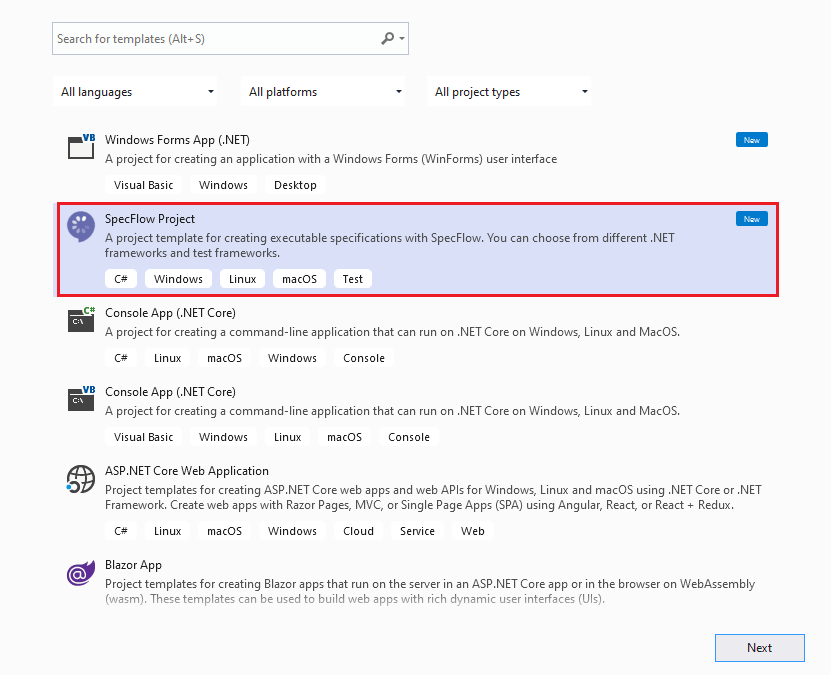Open the search options arrow beside magnifier

pos(402,39)
